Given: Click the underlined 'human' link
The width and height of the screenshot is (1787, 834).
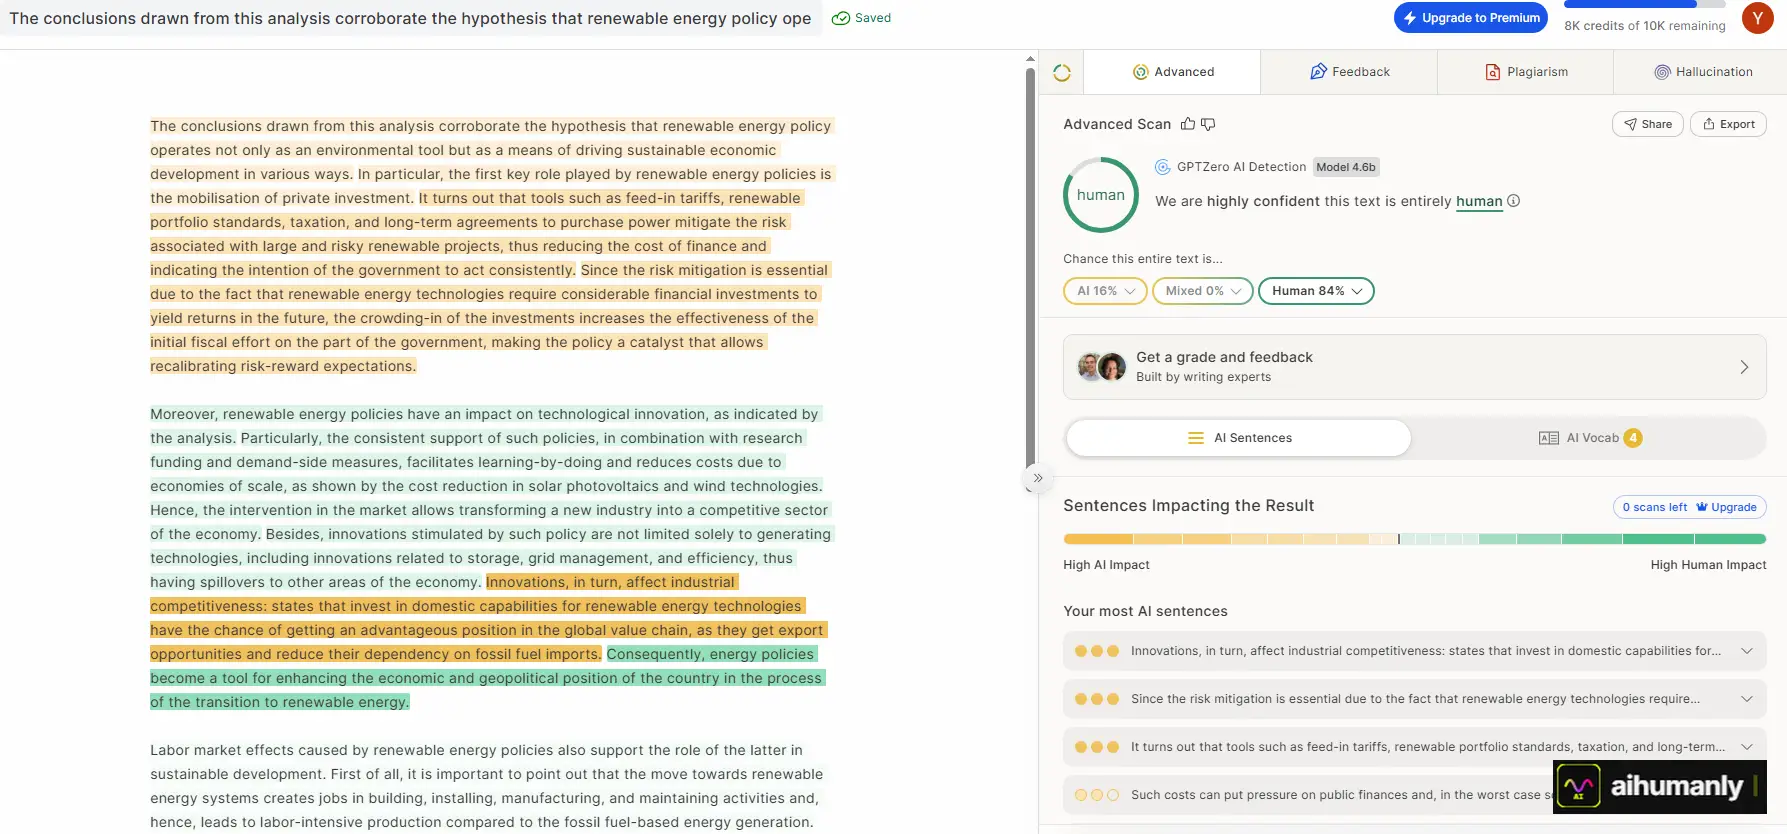Looking at the screenshot, I should 1479,201.
